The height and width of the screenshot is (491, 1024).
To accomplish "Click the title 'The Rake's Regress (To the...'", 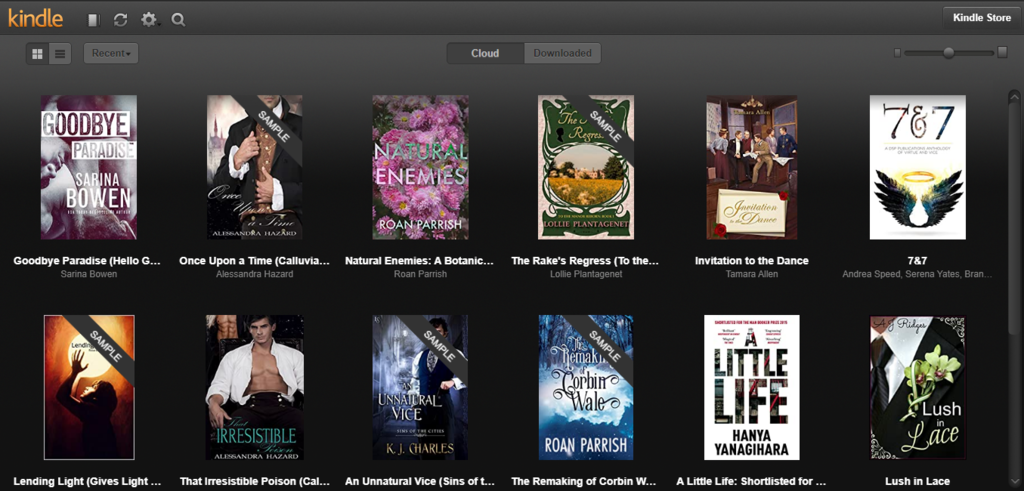I will [585, 261].
